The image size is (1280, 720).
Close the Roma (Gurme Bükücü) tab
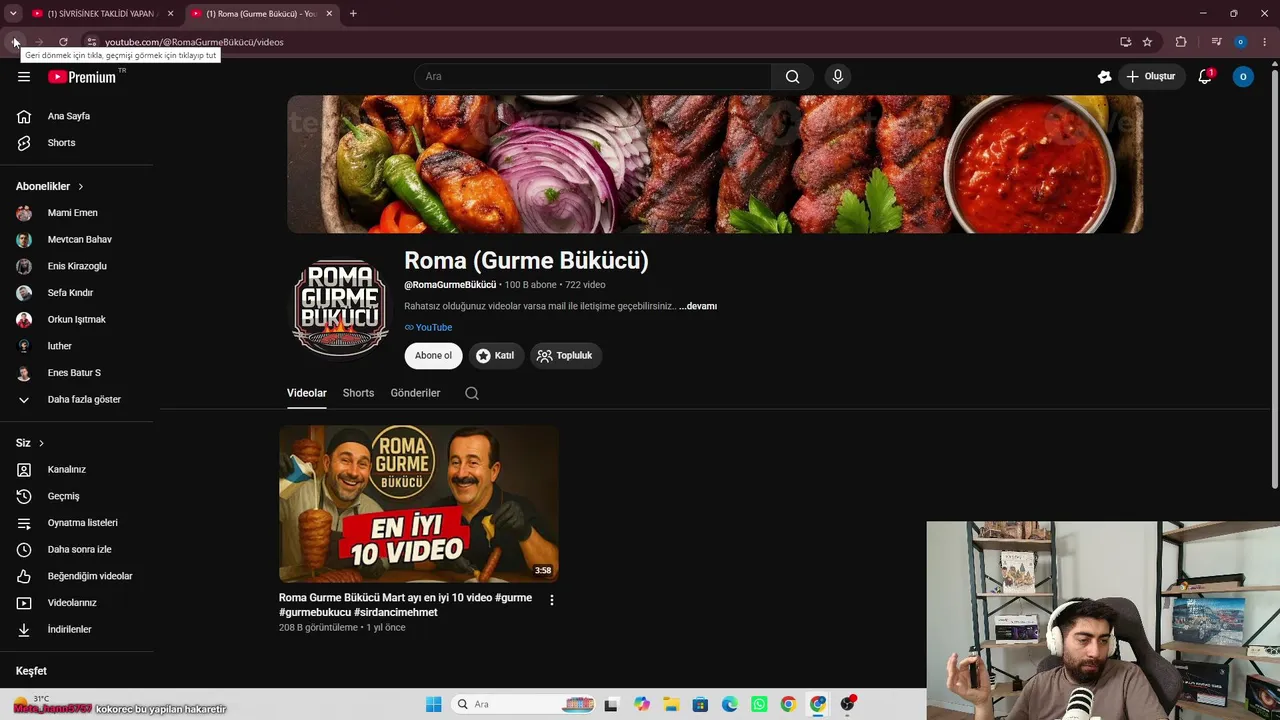coord(329,13)
